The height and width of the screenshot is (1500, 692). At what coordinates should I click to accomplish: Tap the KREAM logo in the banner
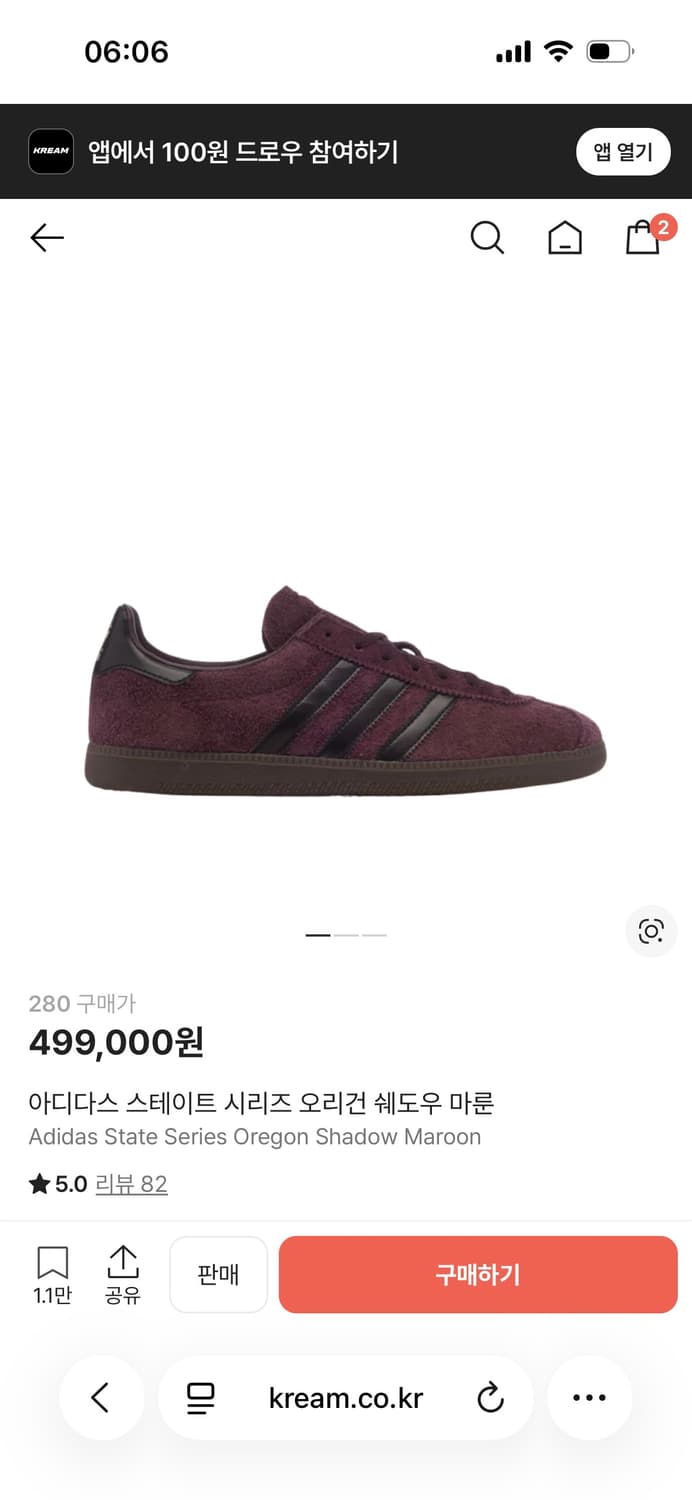[x=51, y=152]
